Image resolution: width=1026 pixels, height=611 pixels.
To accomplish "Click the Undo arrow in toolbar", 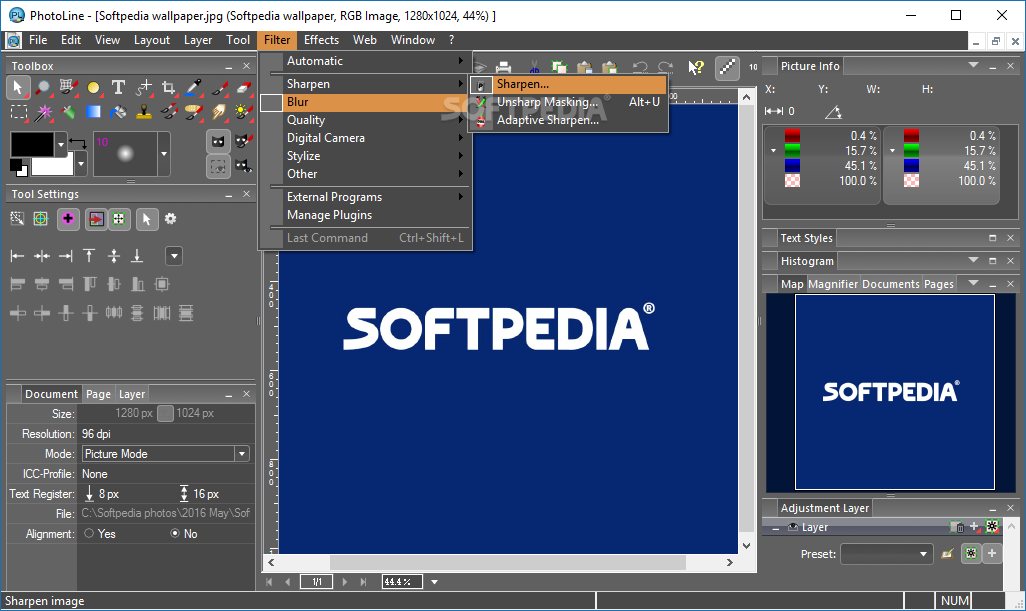I will click(x=640, y=67).
